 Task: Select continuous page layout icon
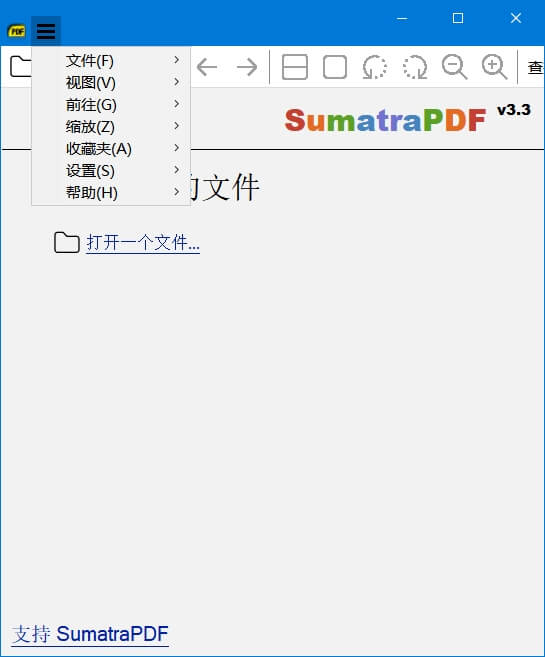click(295, 67)
